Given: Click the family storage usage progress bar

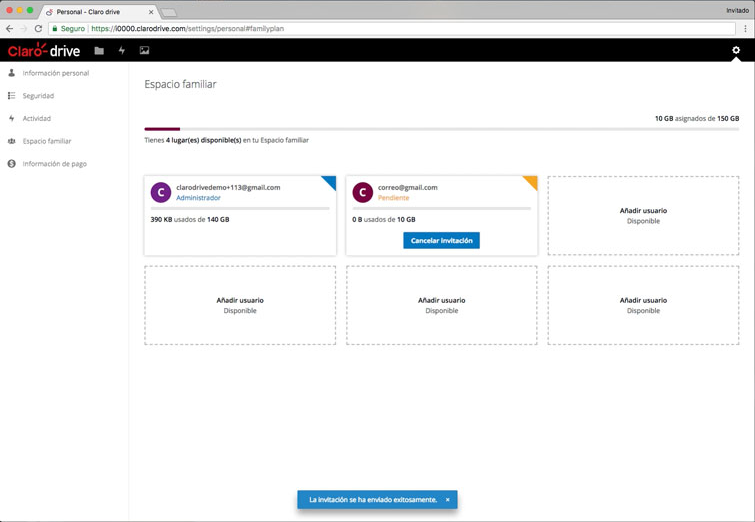Looking at the screenshot, I should (441, 129).
